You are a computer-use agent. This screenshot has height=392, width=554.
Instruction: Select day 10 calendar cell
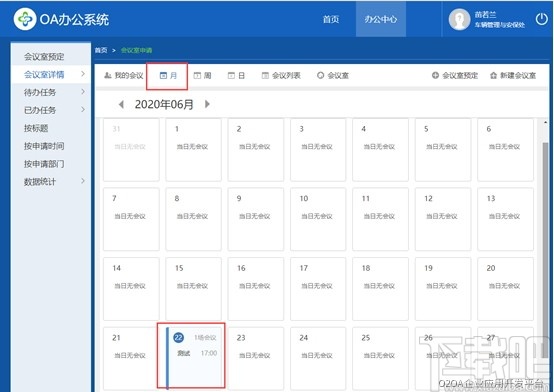(318, 219)
